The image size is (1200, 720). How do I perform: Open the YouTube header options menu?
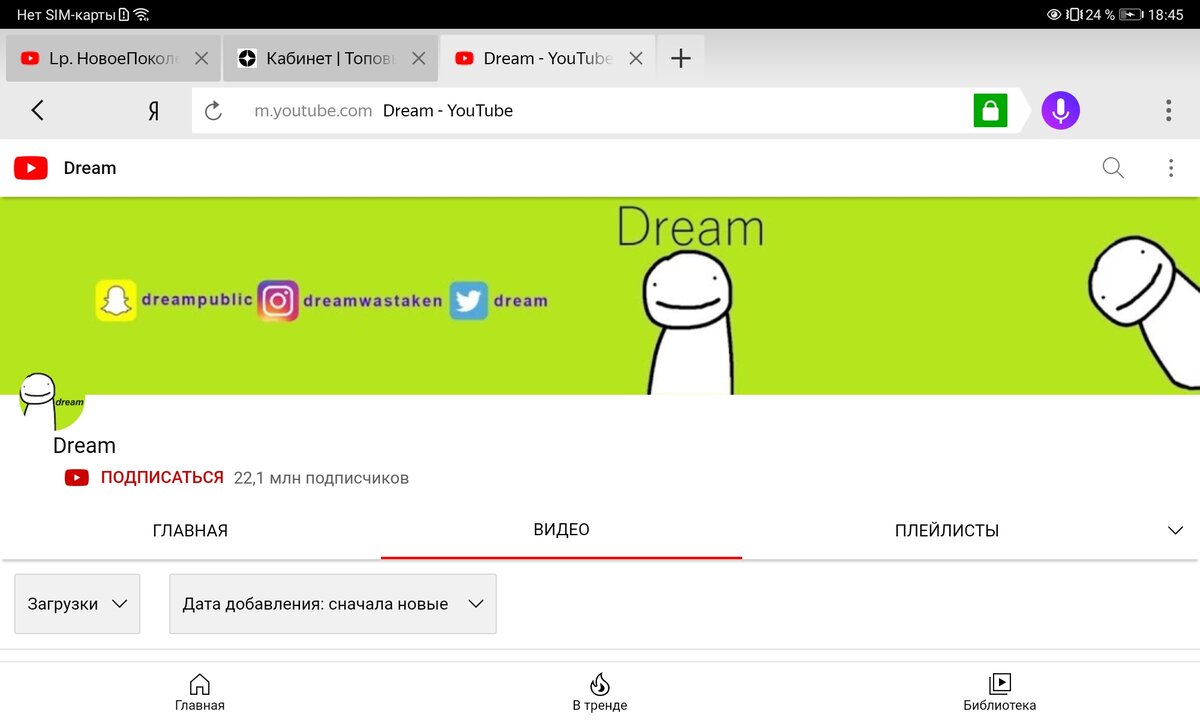[x=1171, y=168]
